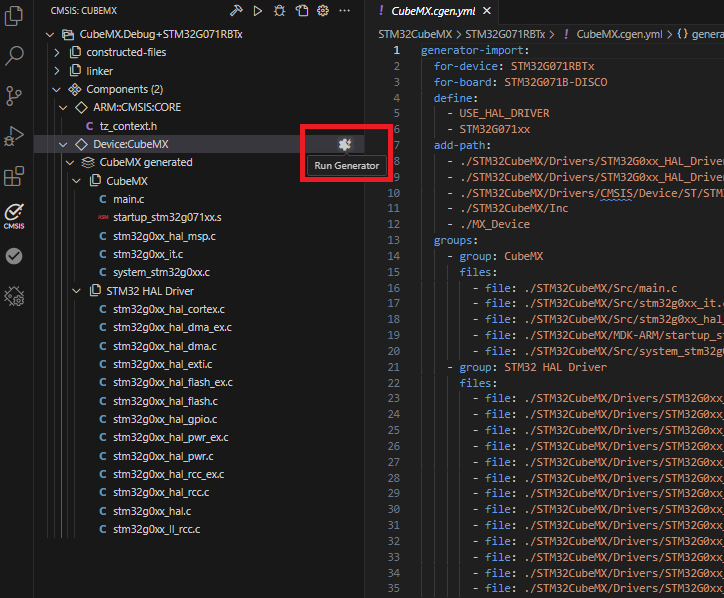Viewport: 724px width, 598px height.
Task: Open the Search view in activity bar
Action: tap(14, 55)
